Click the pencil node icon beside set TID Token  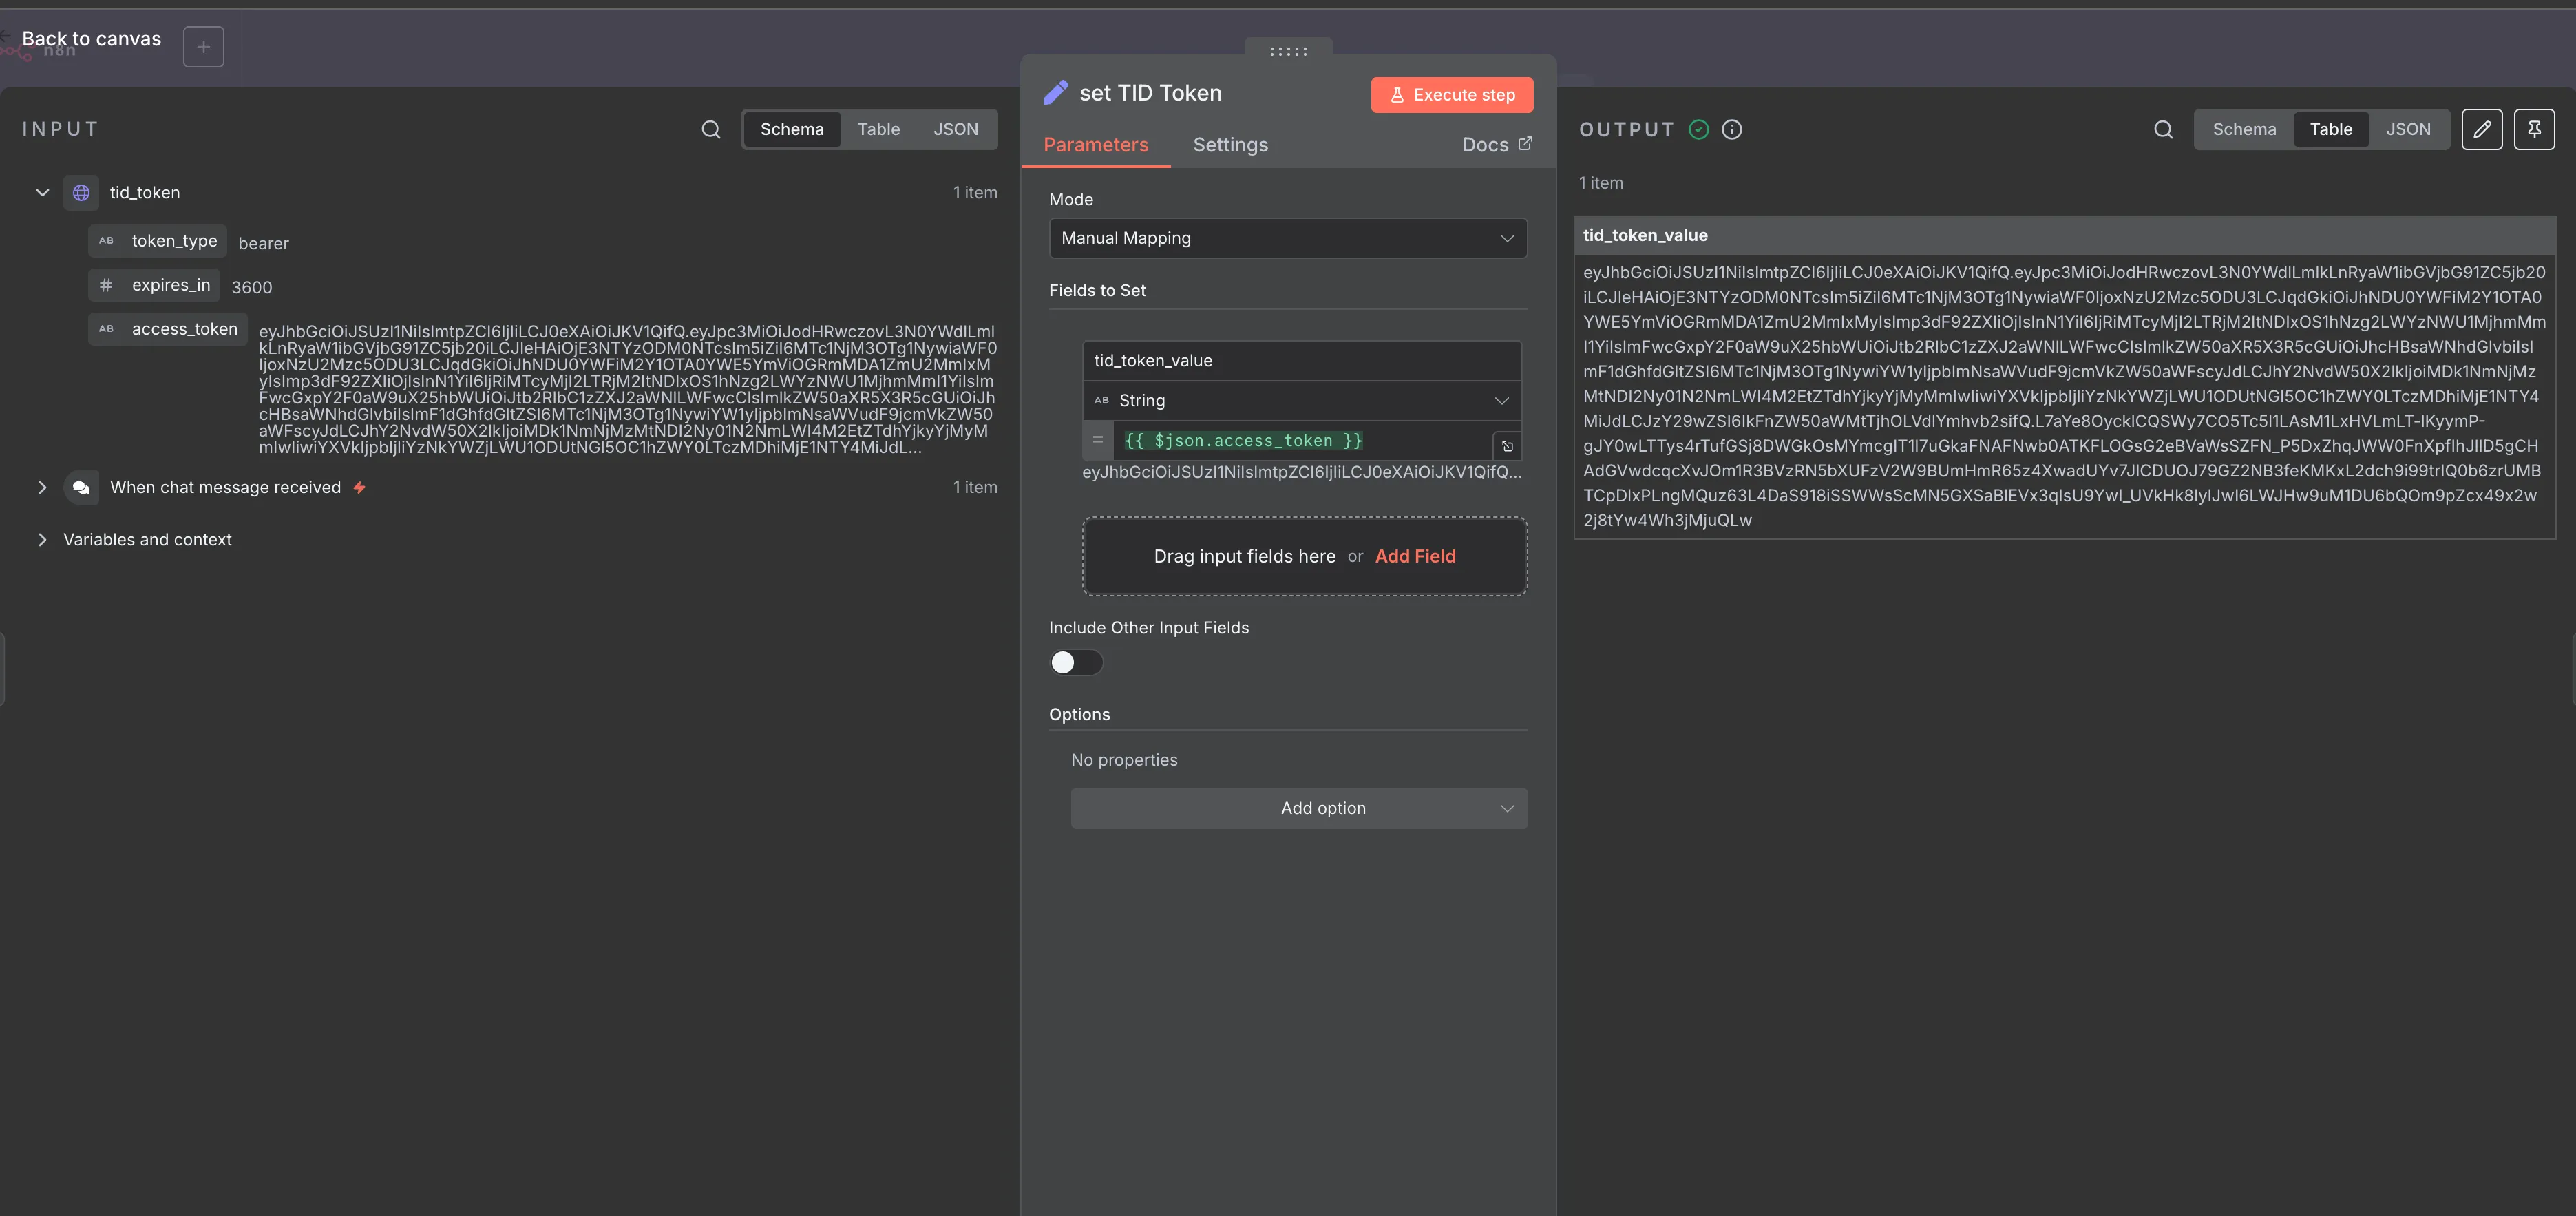click(x=1056, y=93)
